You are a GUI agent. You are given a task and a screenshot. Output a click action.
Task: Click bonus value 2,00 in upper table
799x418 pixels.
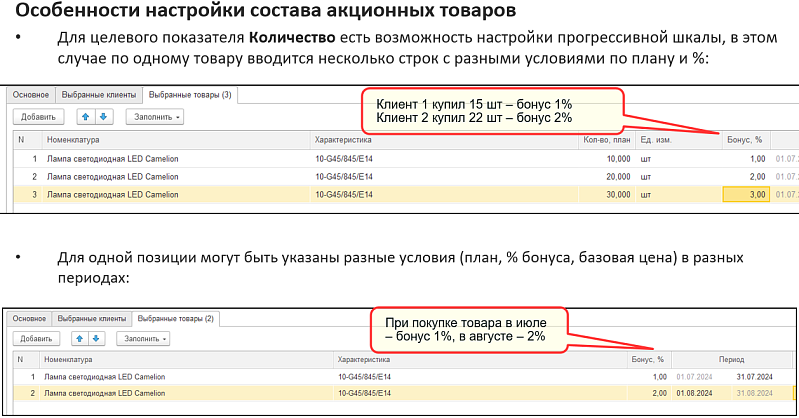757,177
